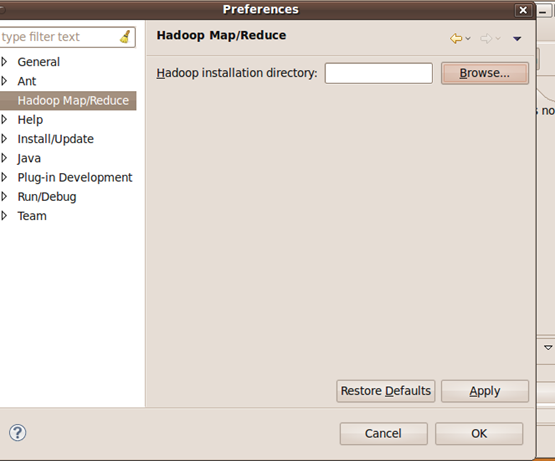Go back using yellow arrow icon
Screen dimensions: 555x461
point(456,38)
